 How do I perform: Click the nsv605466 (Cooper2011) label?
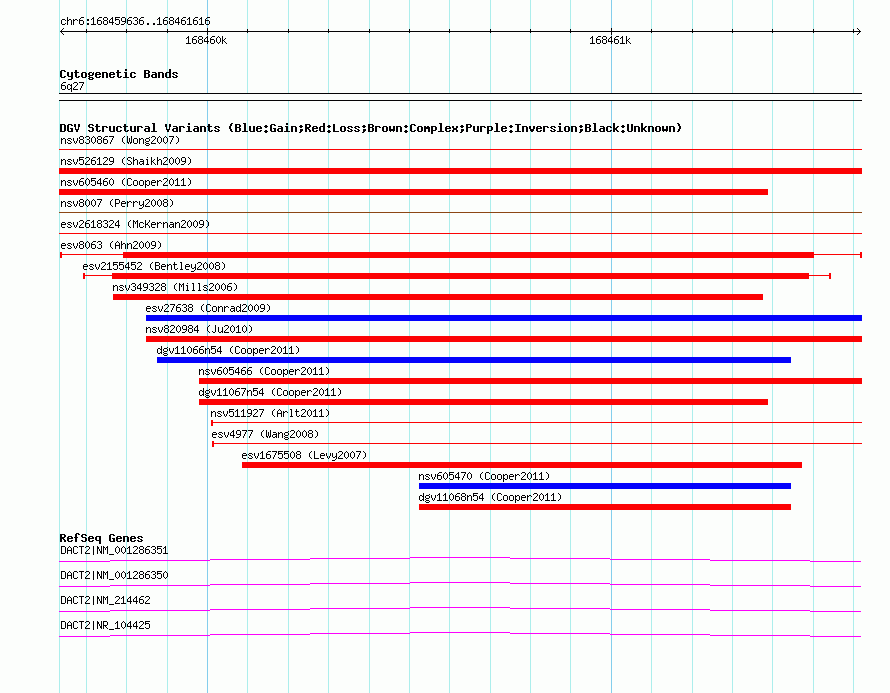pos(264,371)
